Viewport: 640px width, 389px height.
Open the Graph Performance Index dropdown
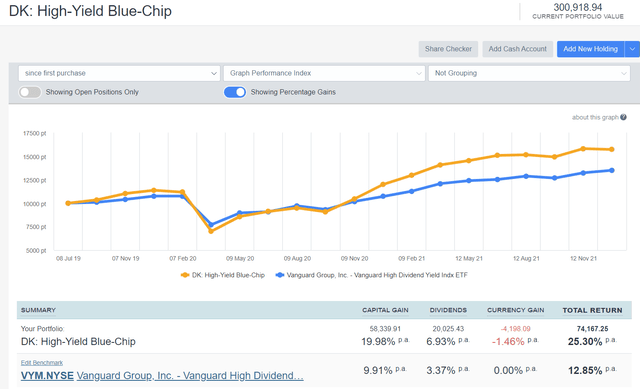(x=324, y=73)
